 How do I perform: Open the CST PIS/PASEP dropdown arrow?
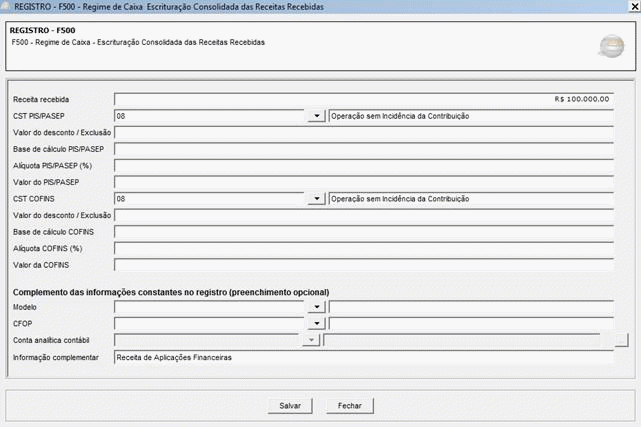316,116
